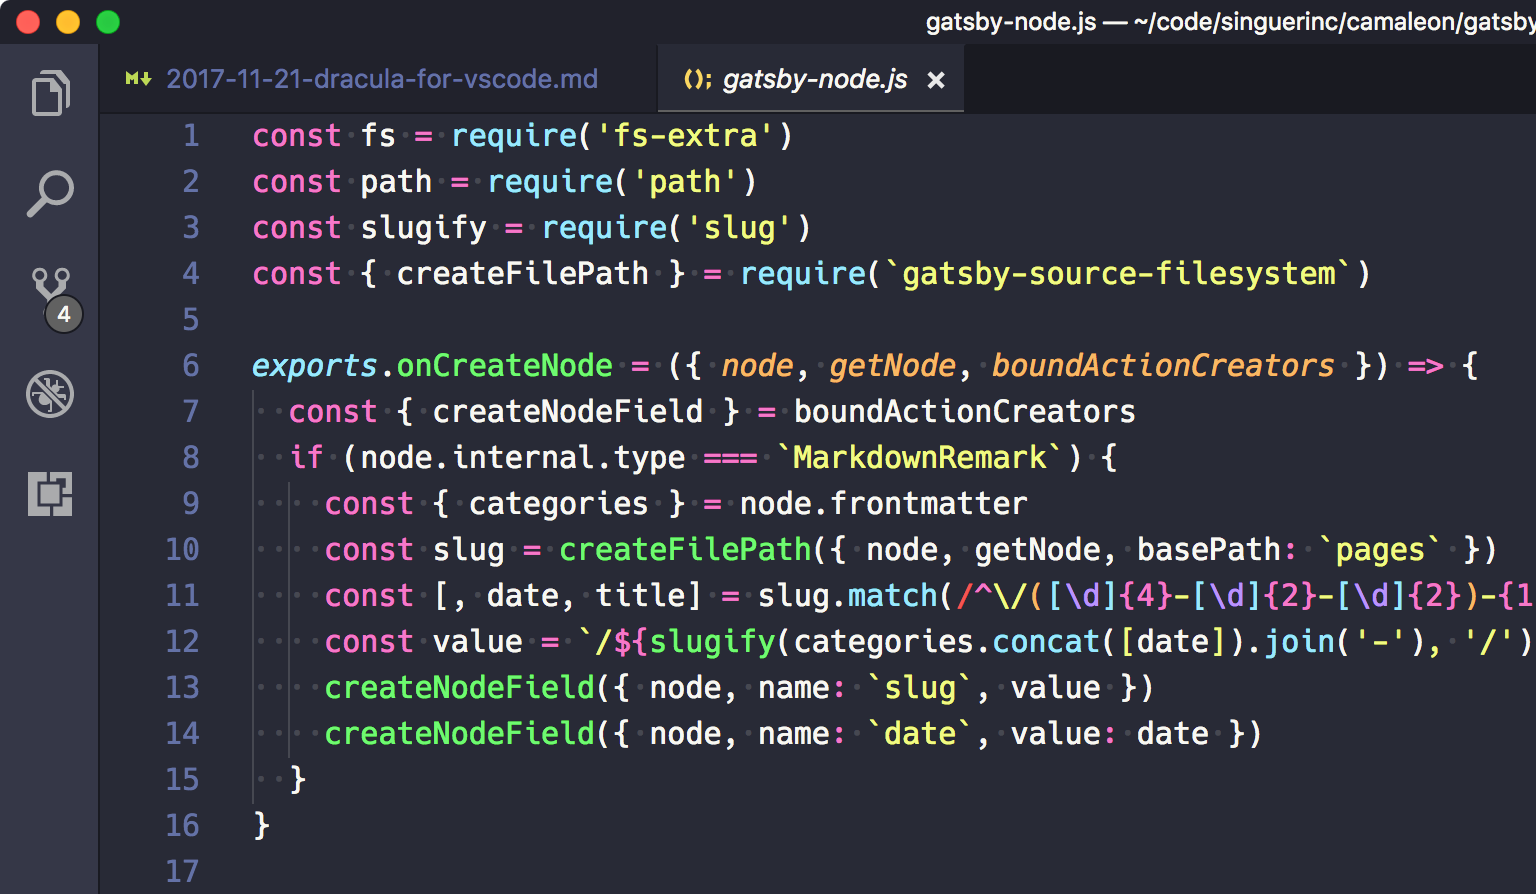Click line number 1 in the gutter

191,135
